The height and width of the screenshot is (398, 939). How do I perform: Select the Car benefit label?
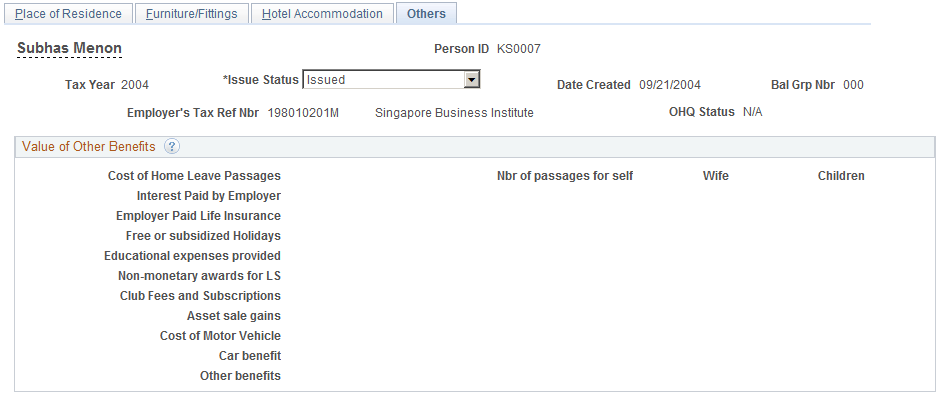[250, 356]
